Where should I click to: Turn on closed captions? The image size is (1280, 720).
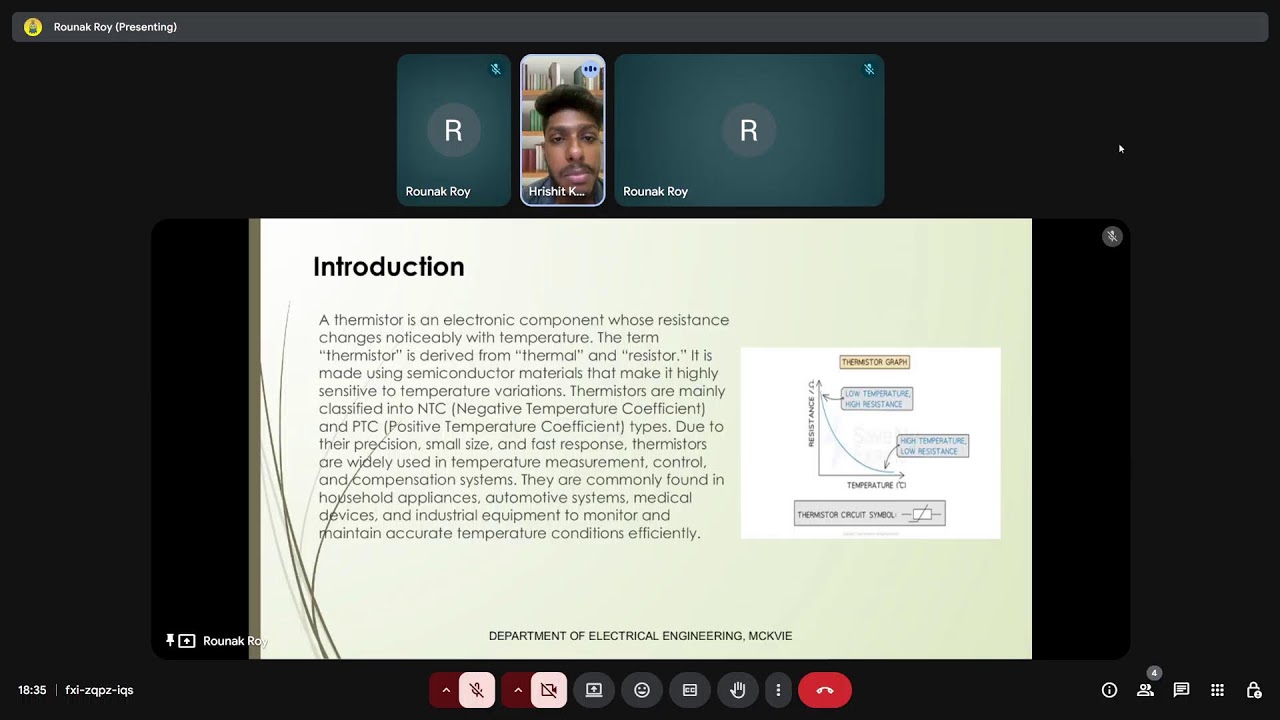tap(690, 690)
